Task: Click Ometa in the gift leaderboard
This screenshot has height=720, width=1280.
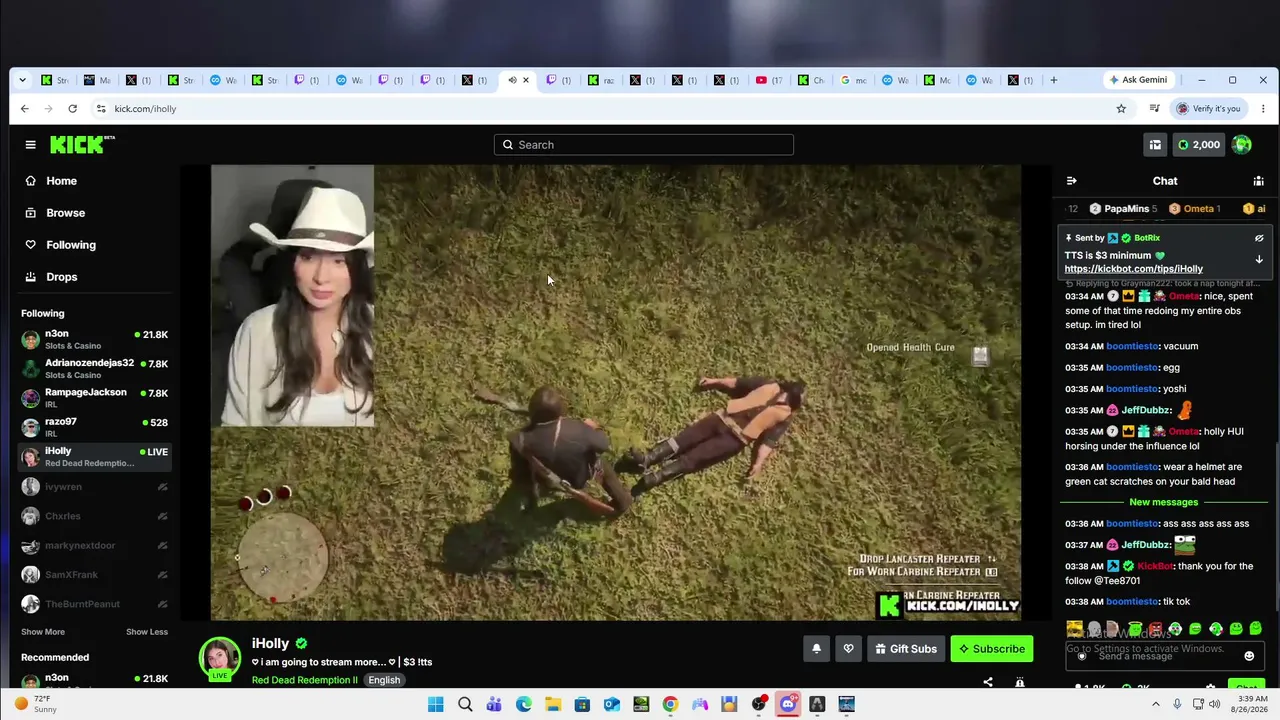Action: point(1194,209)
